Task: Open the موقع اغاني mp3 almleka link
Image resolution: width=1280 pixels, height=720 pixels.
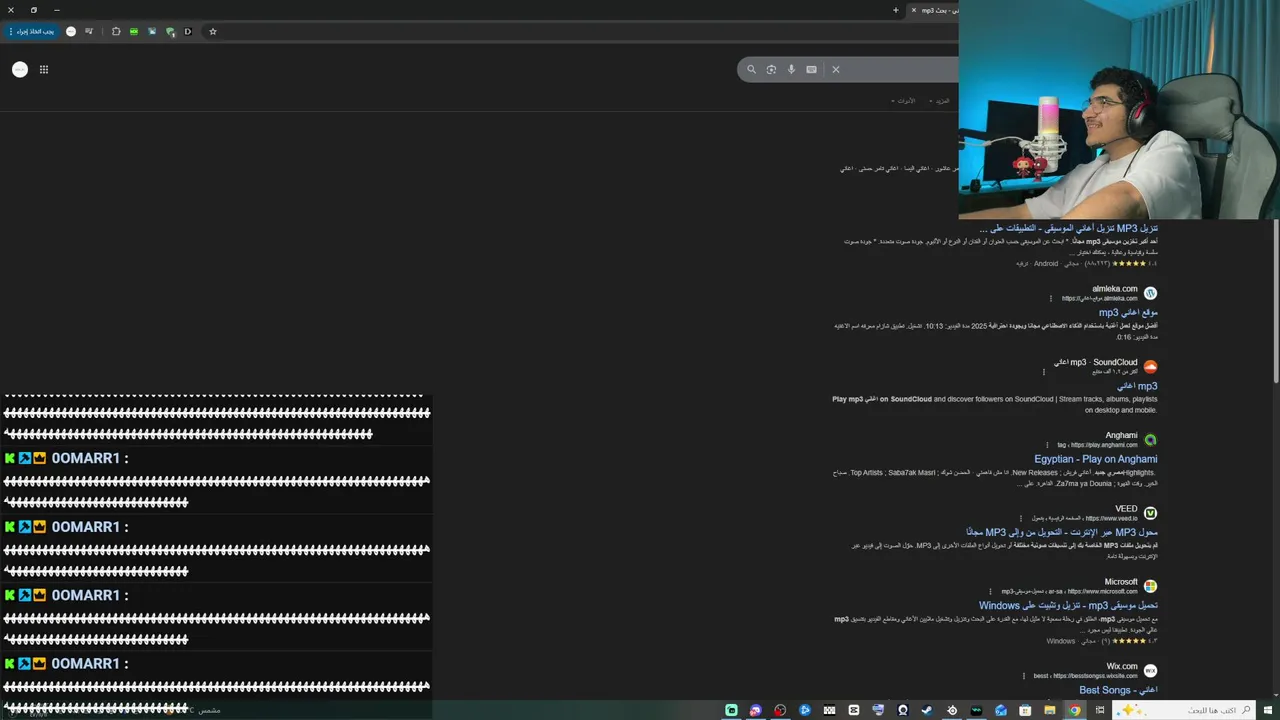Action: [1128, 312]
